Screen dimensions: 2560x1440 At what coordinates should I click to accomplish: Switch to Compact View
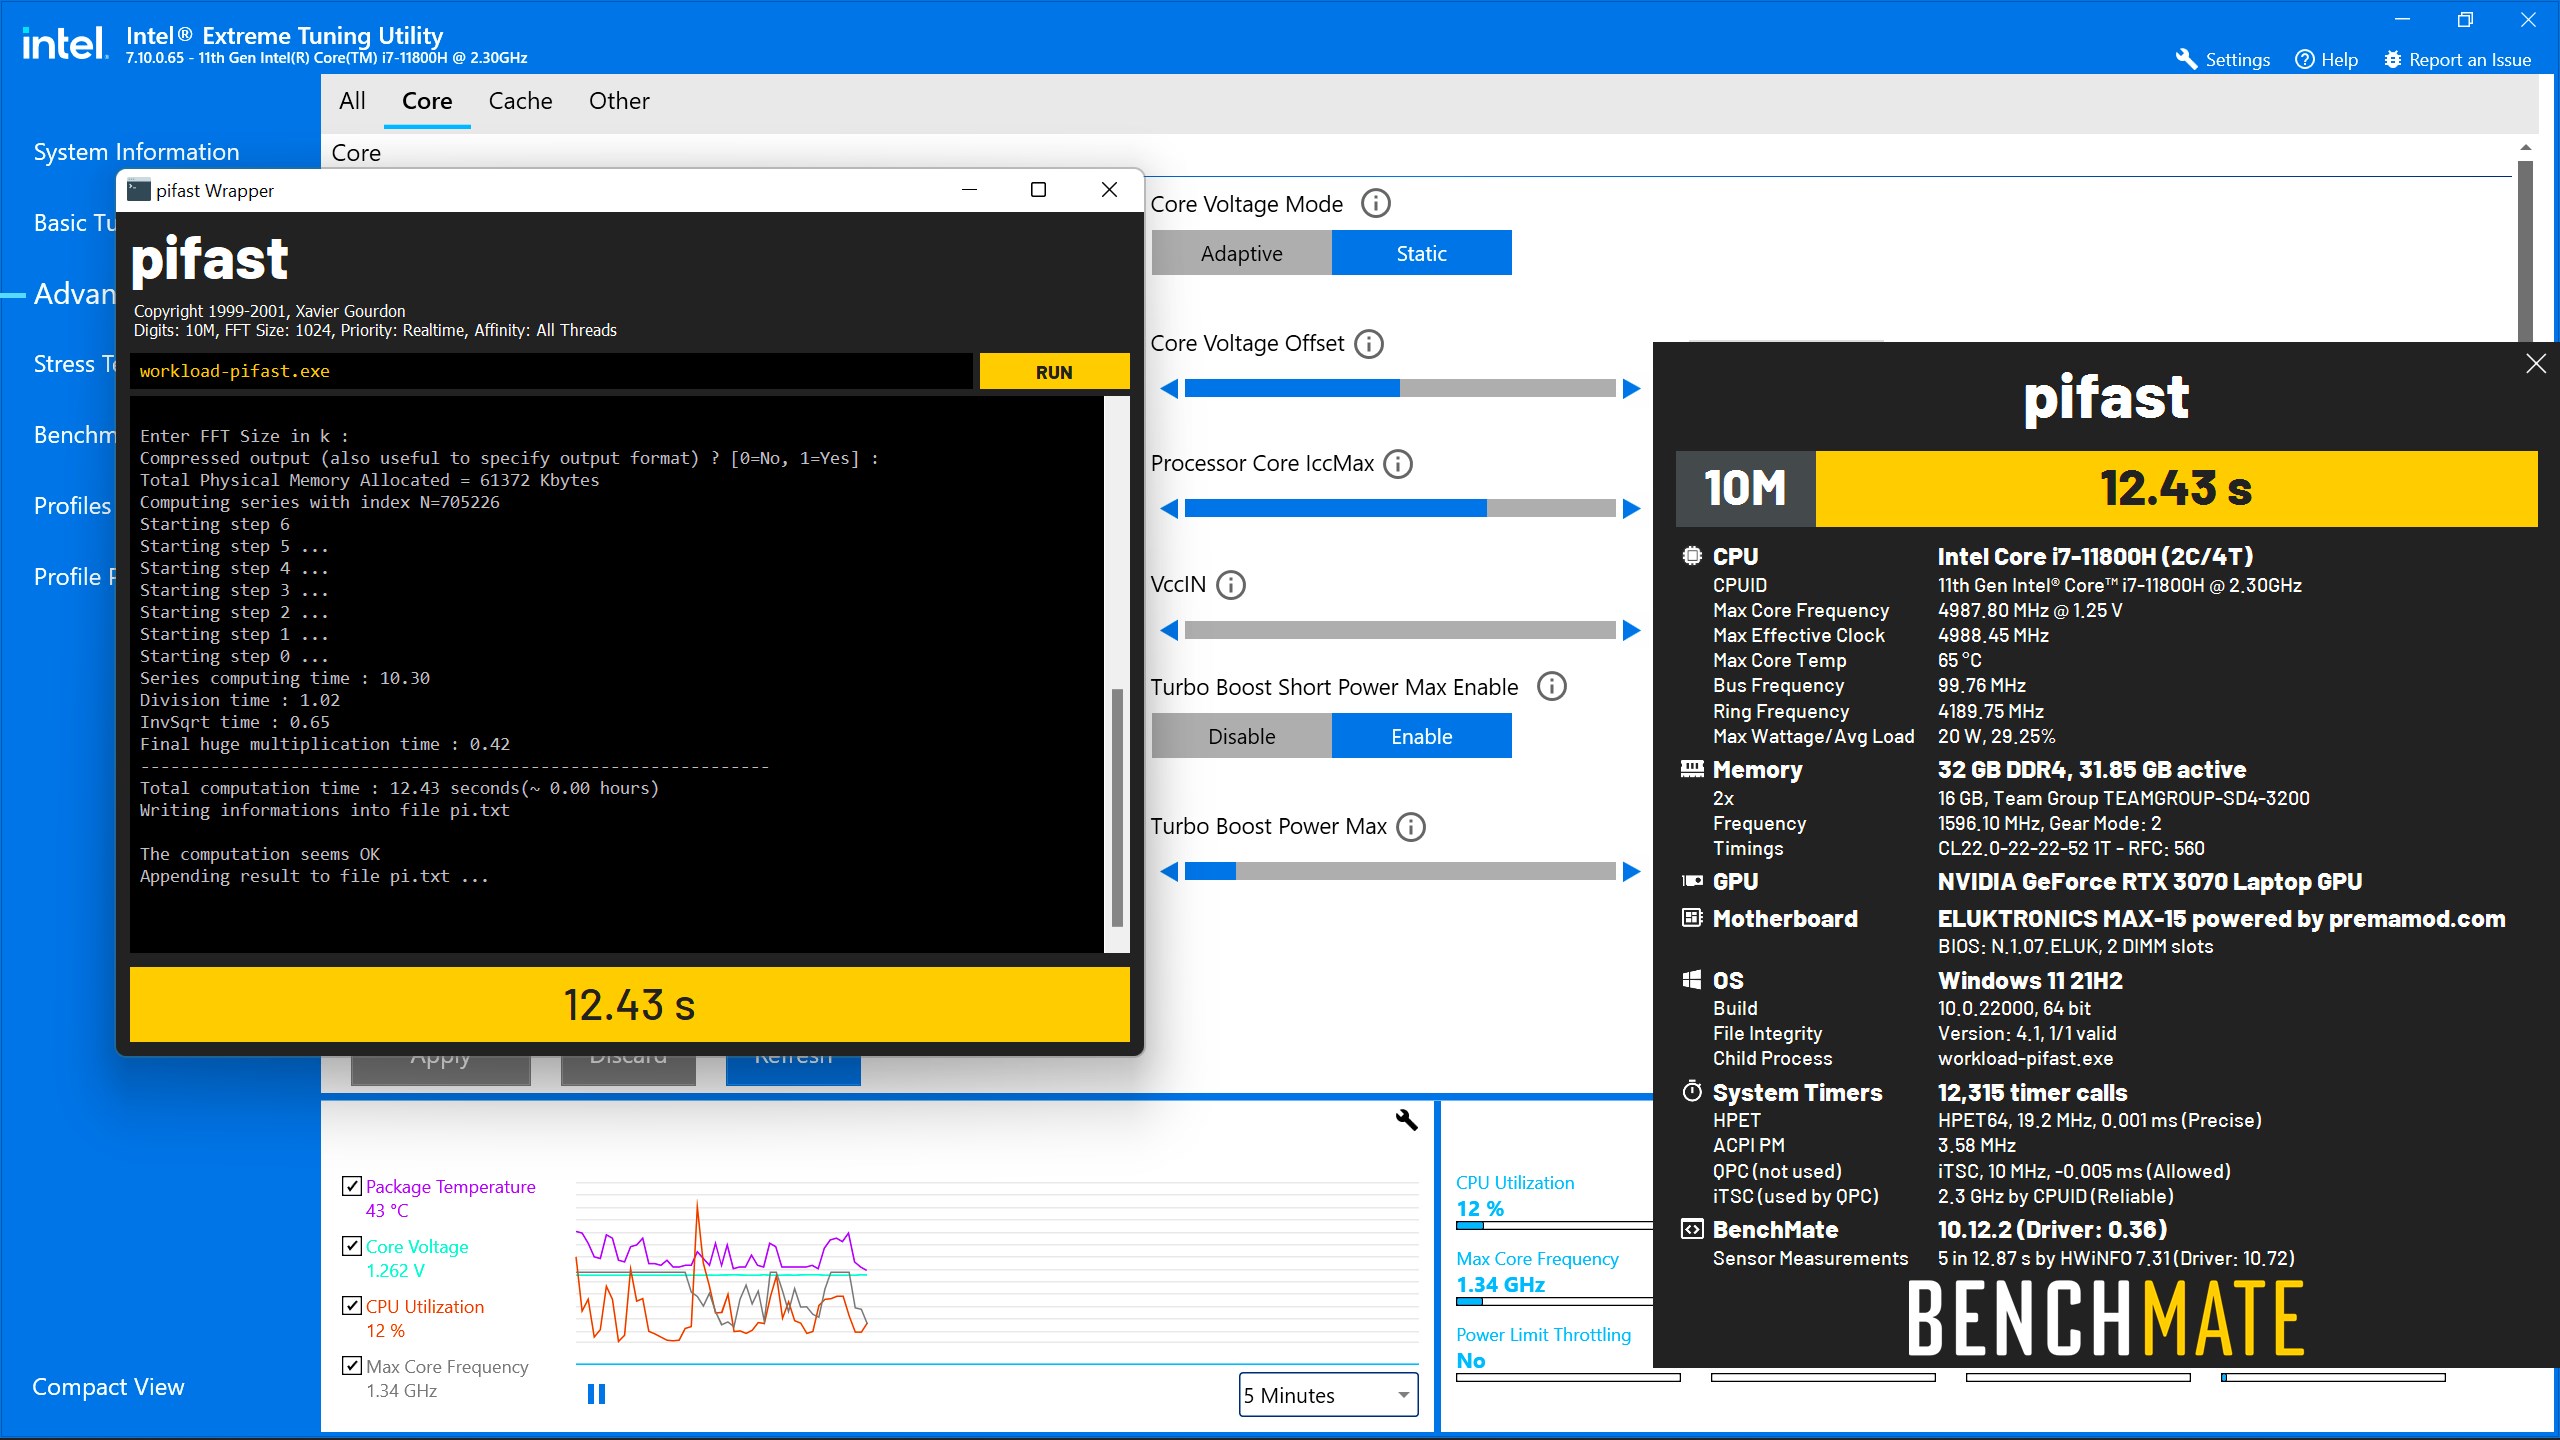tap(108, 1387)
